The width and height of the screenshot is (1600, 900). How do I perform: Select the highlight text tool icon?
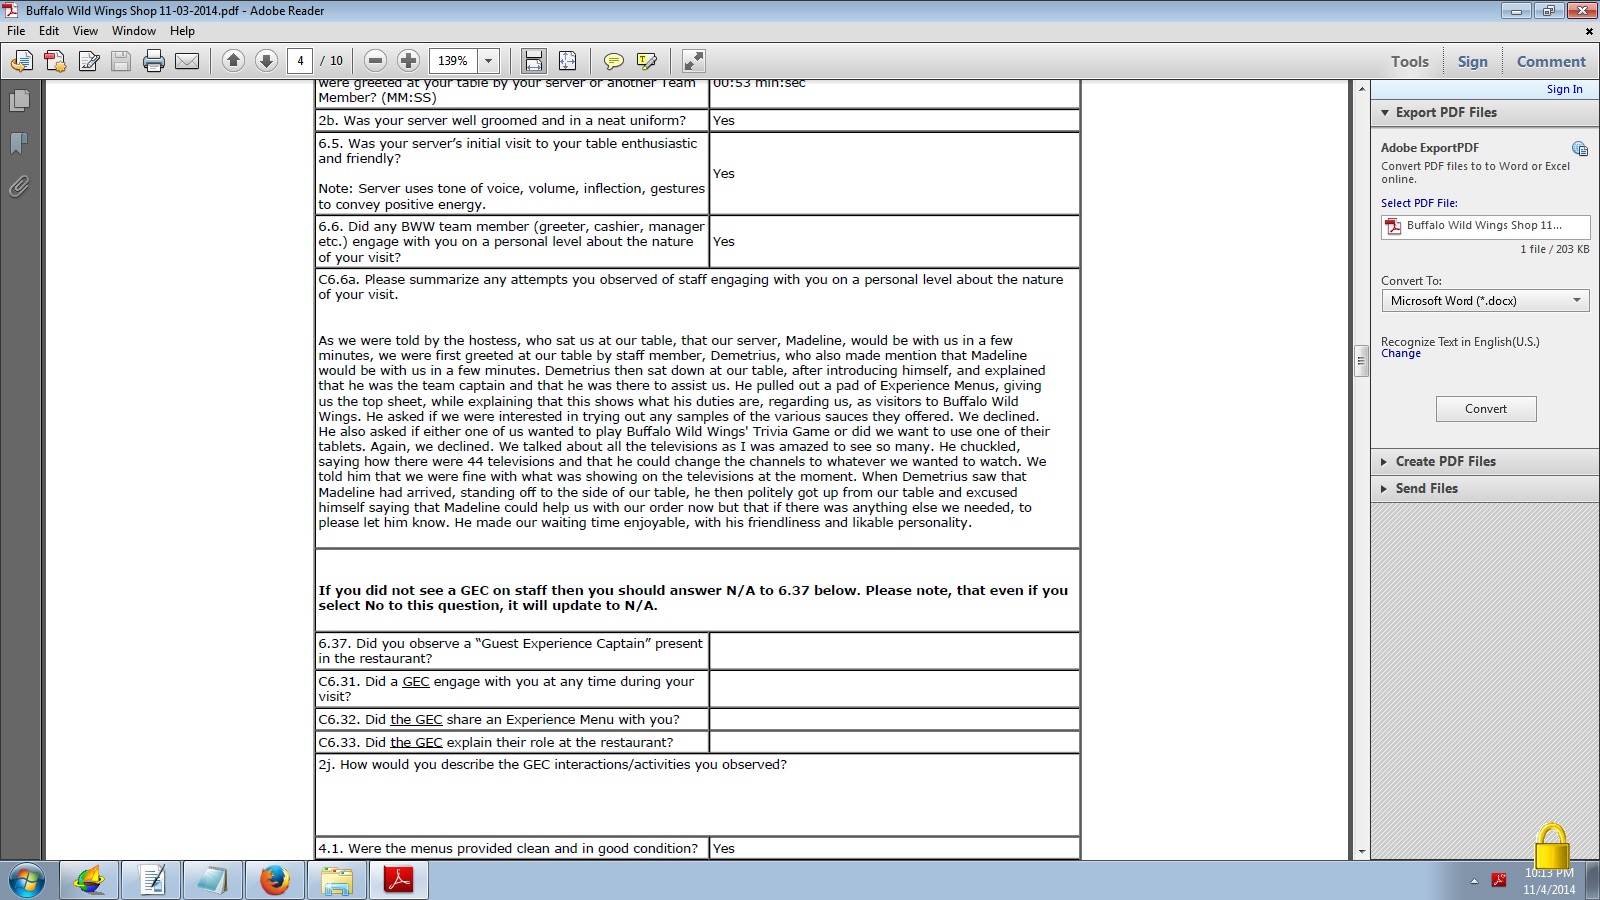click(x=647, y=61)
